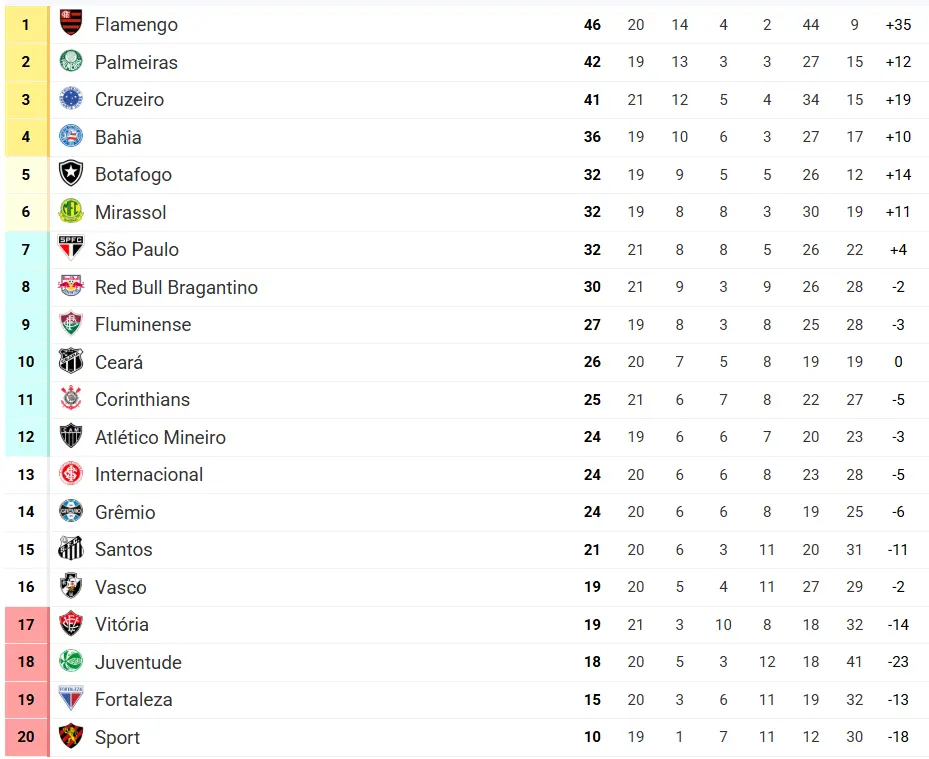929x759 pixels.
Task: Select the Fluminense team name
Action: click(x=143, y=324)
